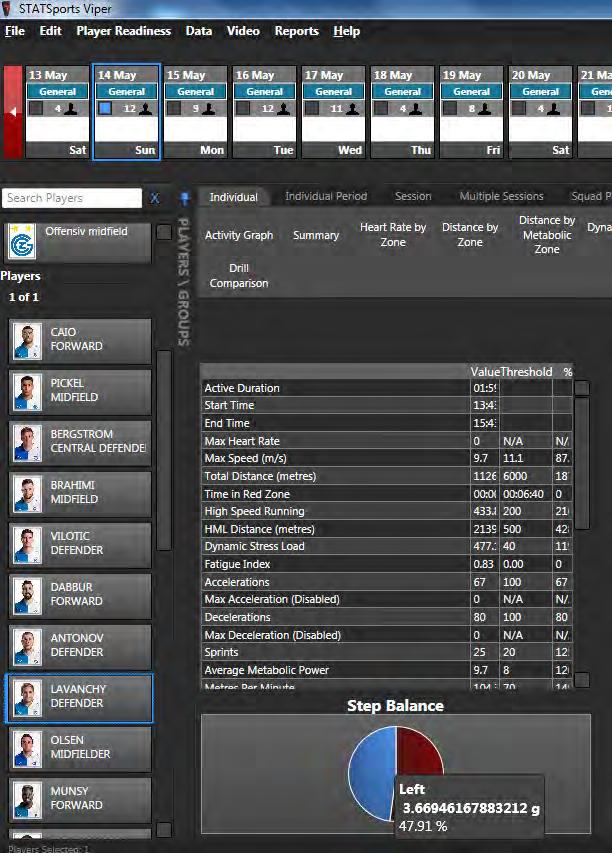Click the pin icon of Players panel
This screenshot has height=853, width=612.
point(184,199)
